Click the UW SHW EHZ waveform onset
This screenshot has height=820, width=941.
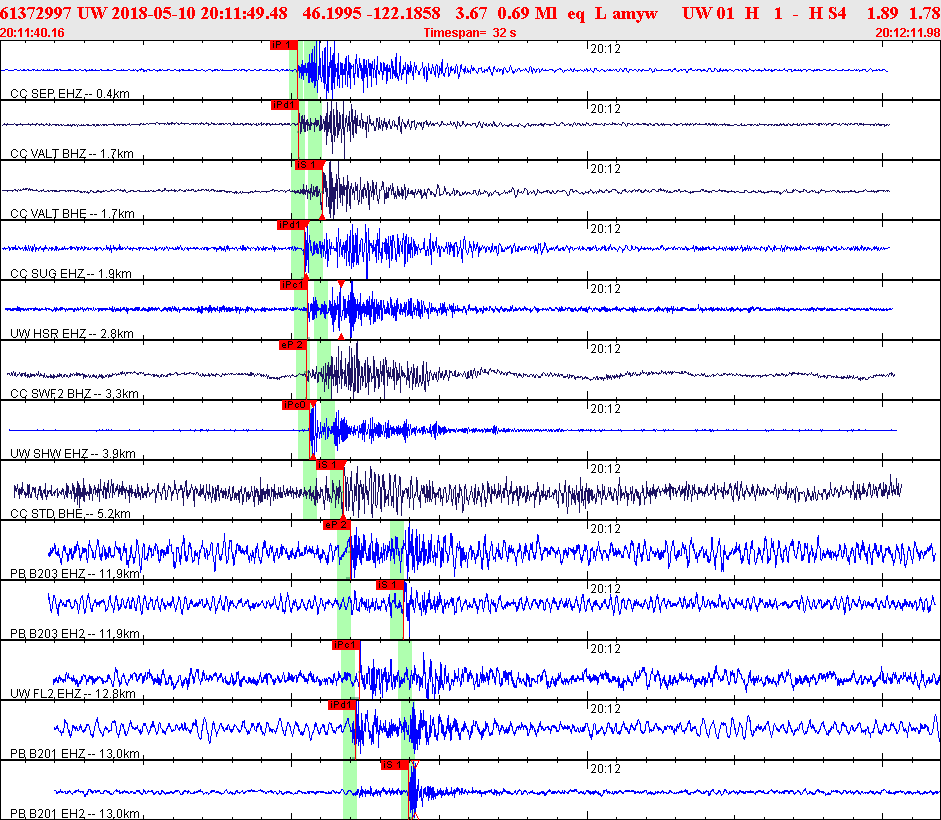click(x=313, y=430)
